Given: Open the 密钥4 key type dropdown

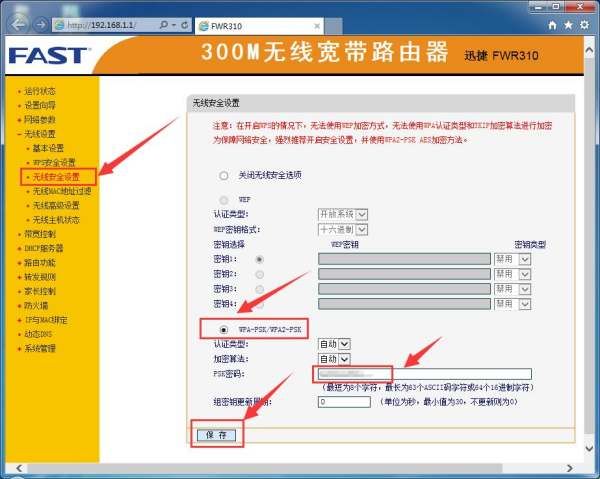Looking at the screenshot, I should tap(512, 304).
